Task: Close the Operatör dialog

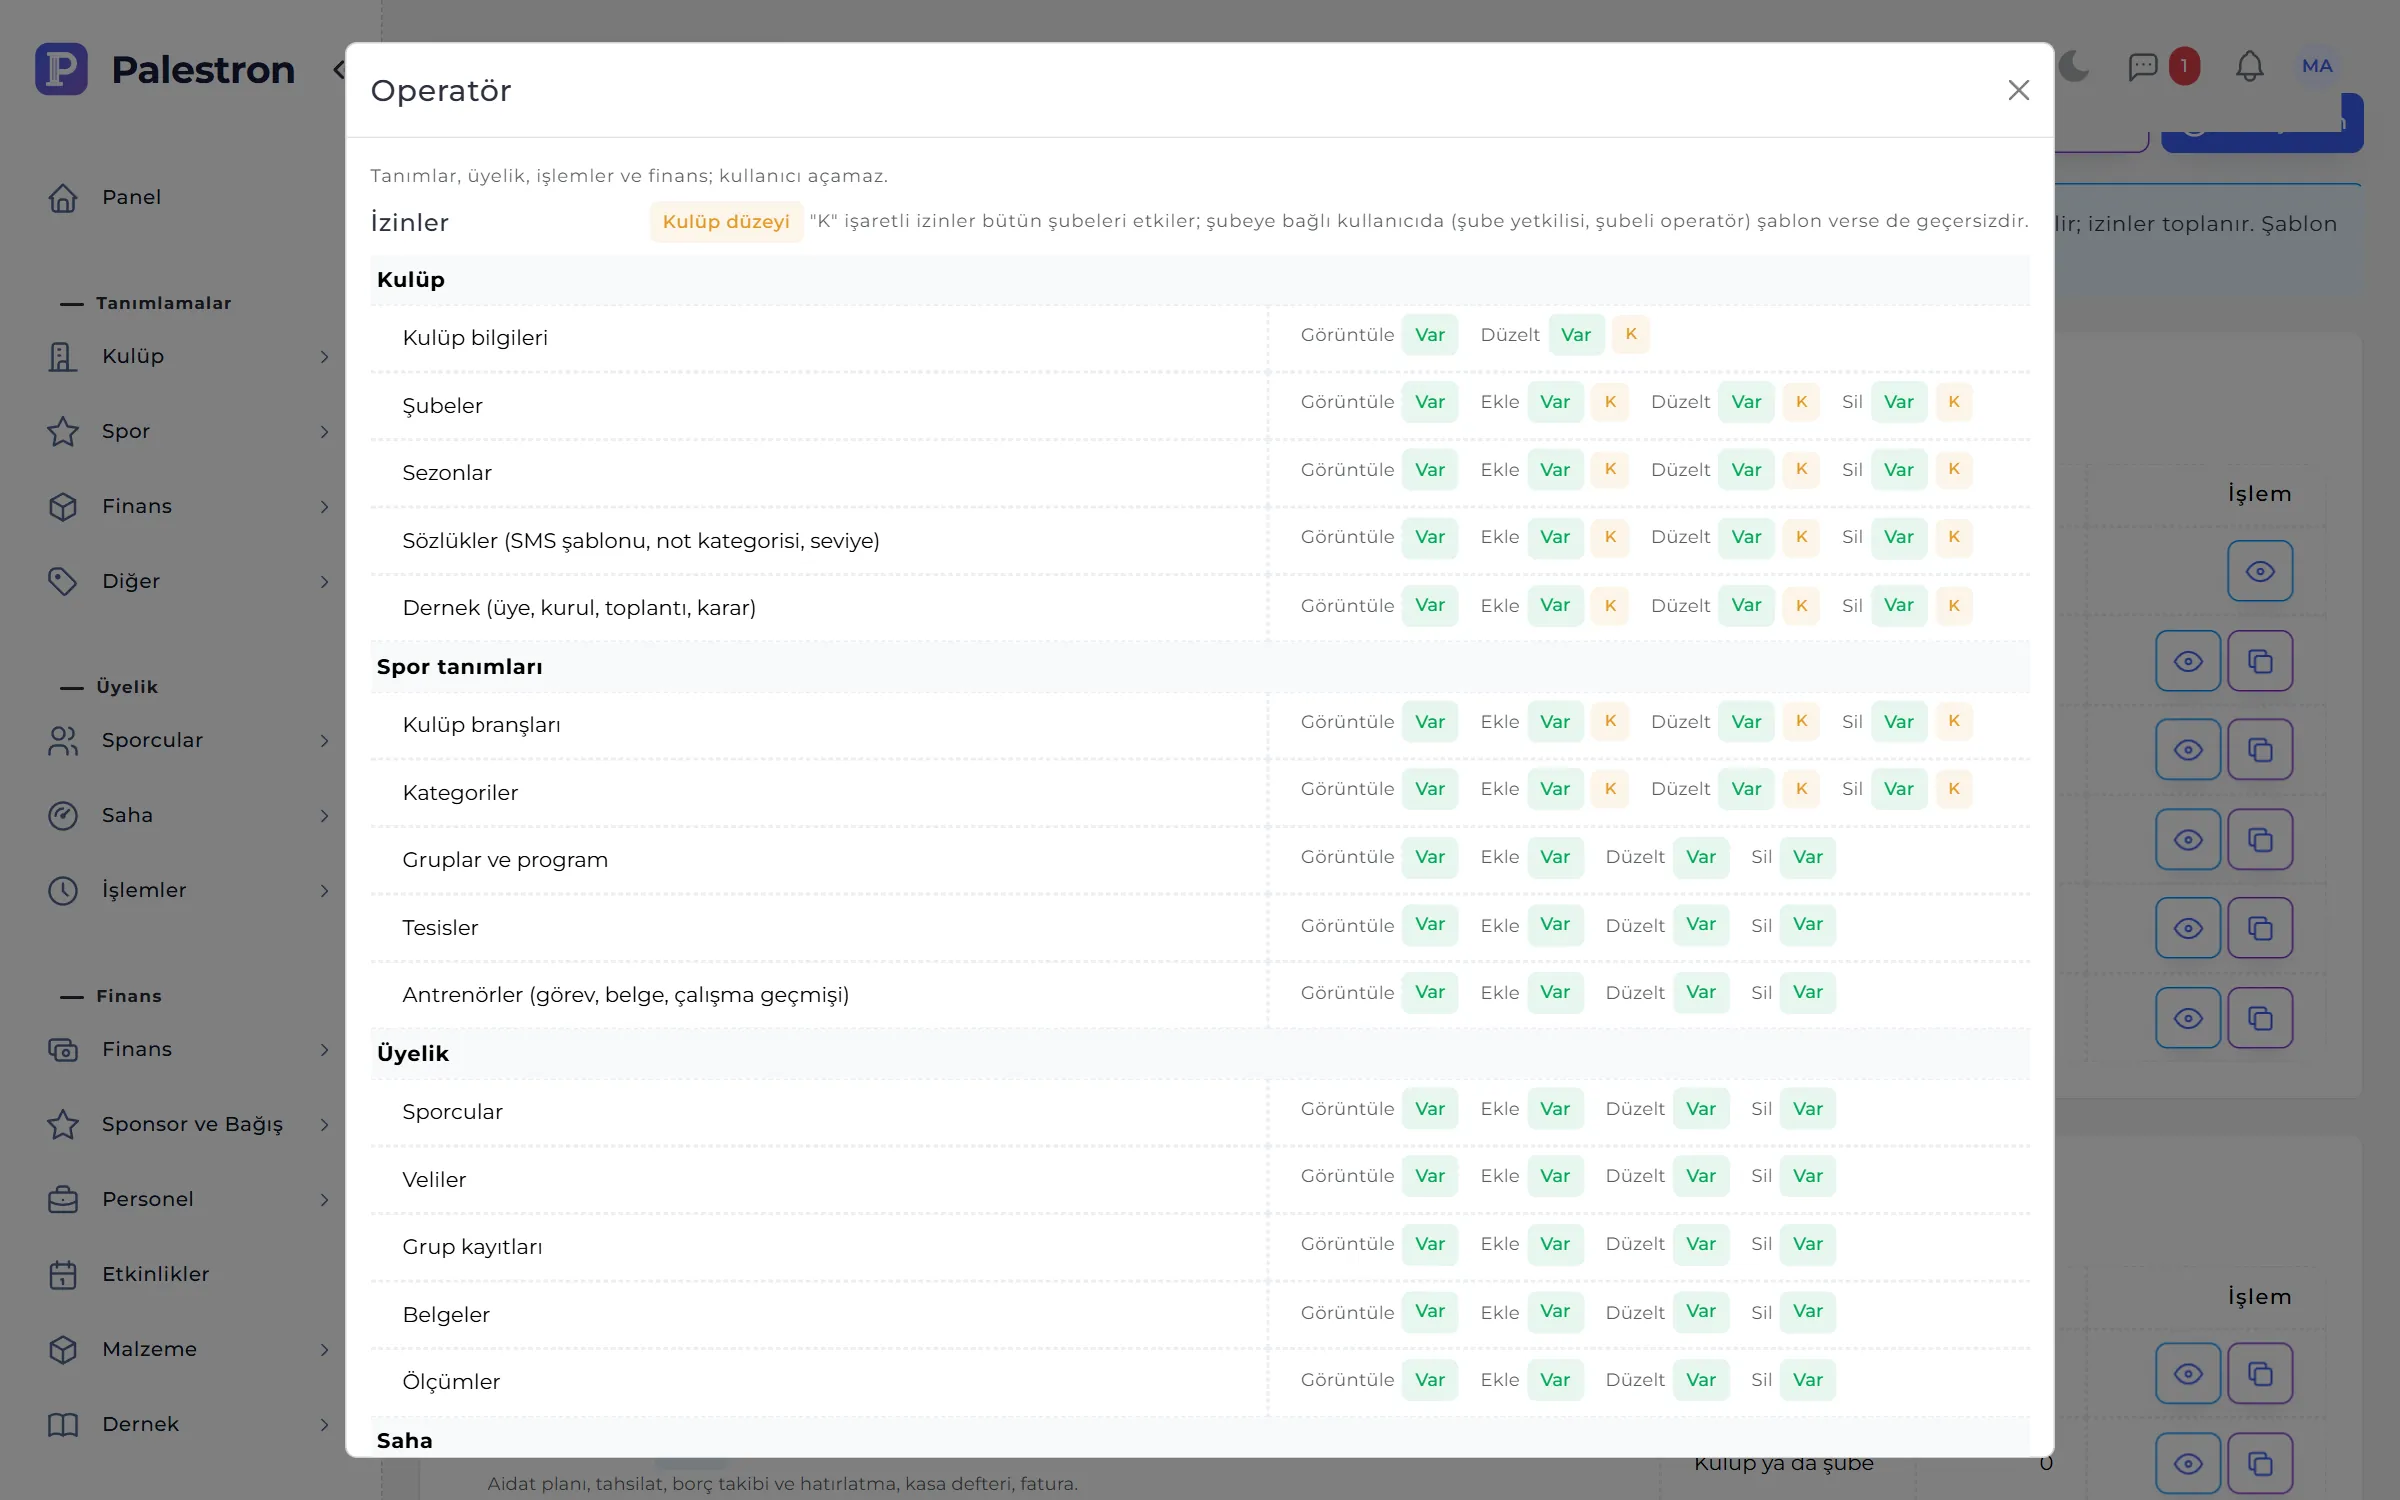Action: [x=2018, y=90]
